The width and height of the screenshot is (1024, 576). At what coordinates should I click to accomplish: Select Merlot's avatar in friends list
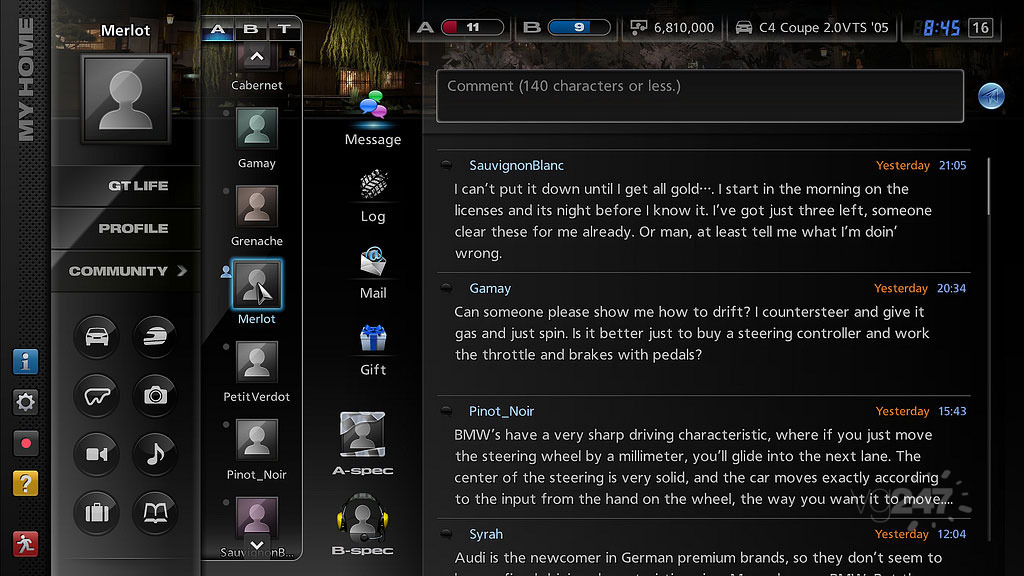[257, 284]
